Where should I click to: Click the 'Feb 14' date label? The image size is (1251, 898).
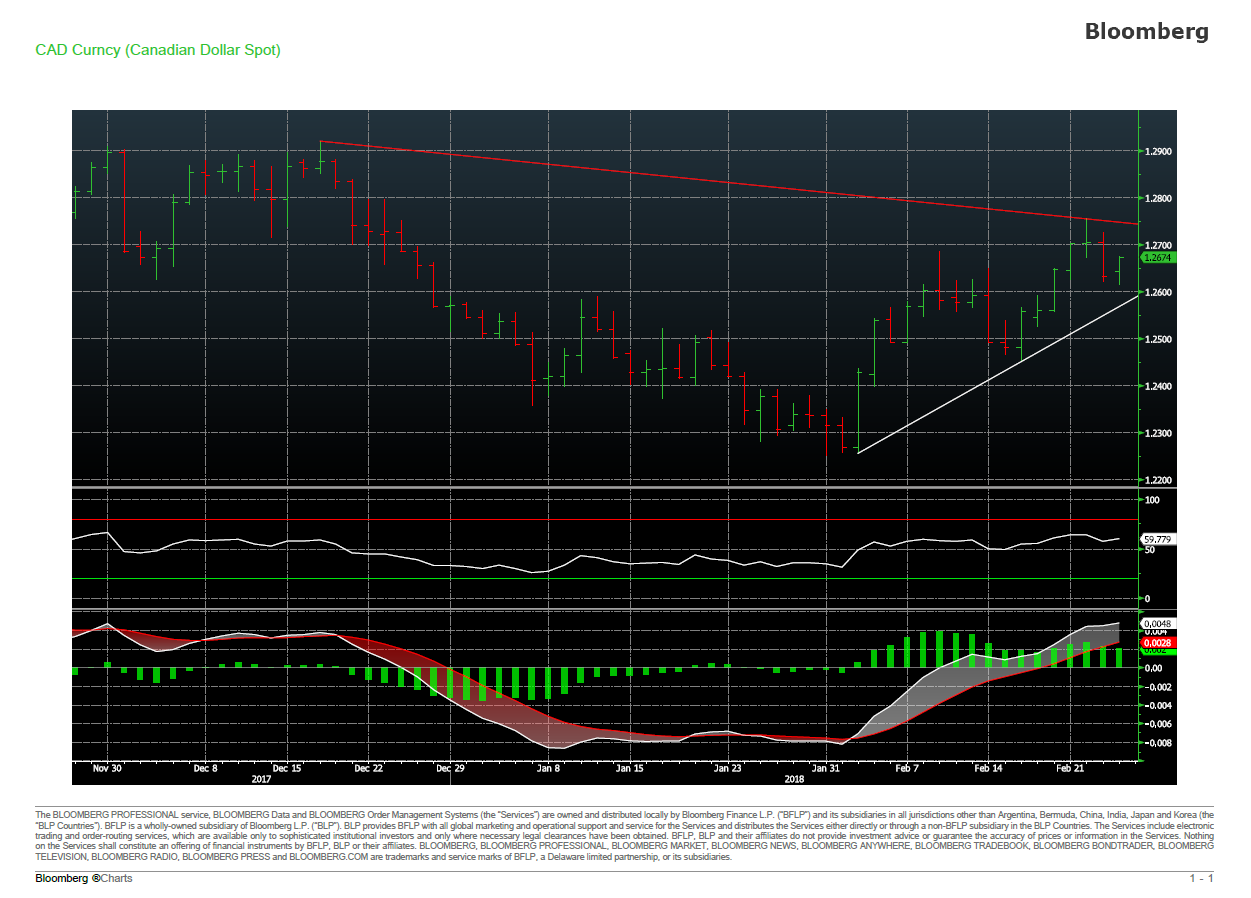[989, 768]
